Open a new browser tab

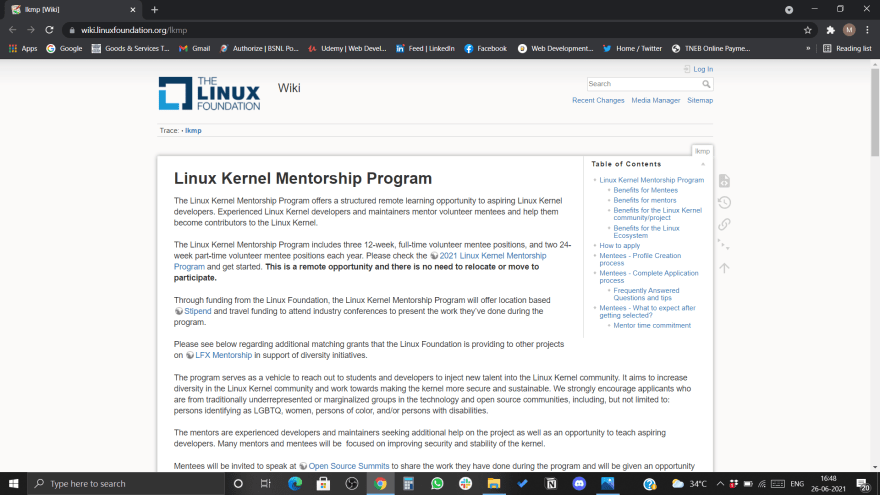coord(154,10)
